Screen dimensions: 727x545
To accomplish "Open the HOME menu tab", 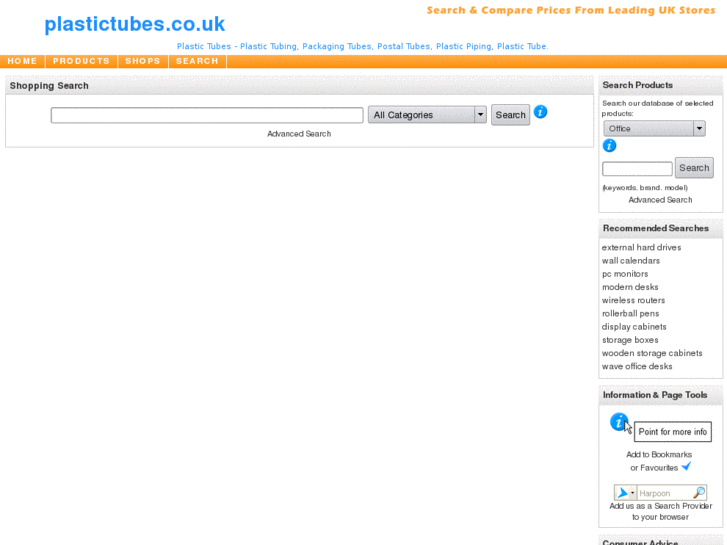I will coord(22,61).
